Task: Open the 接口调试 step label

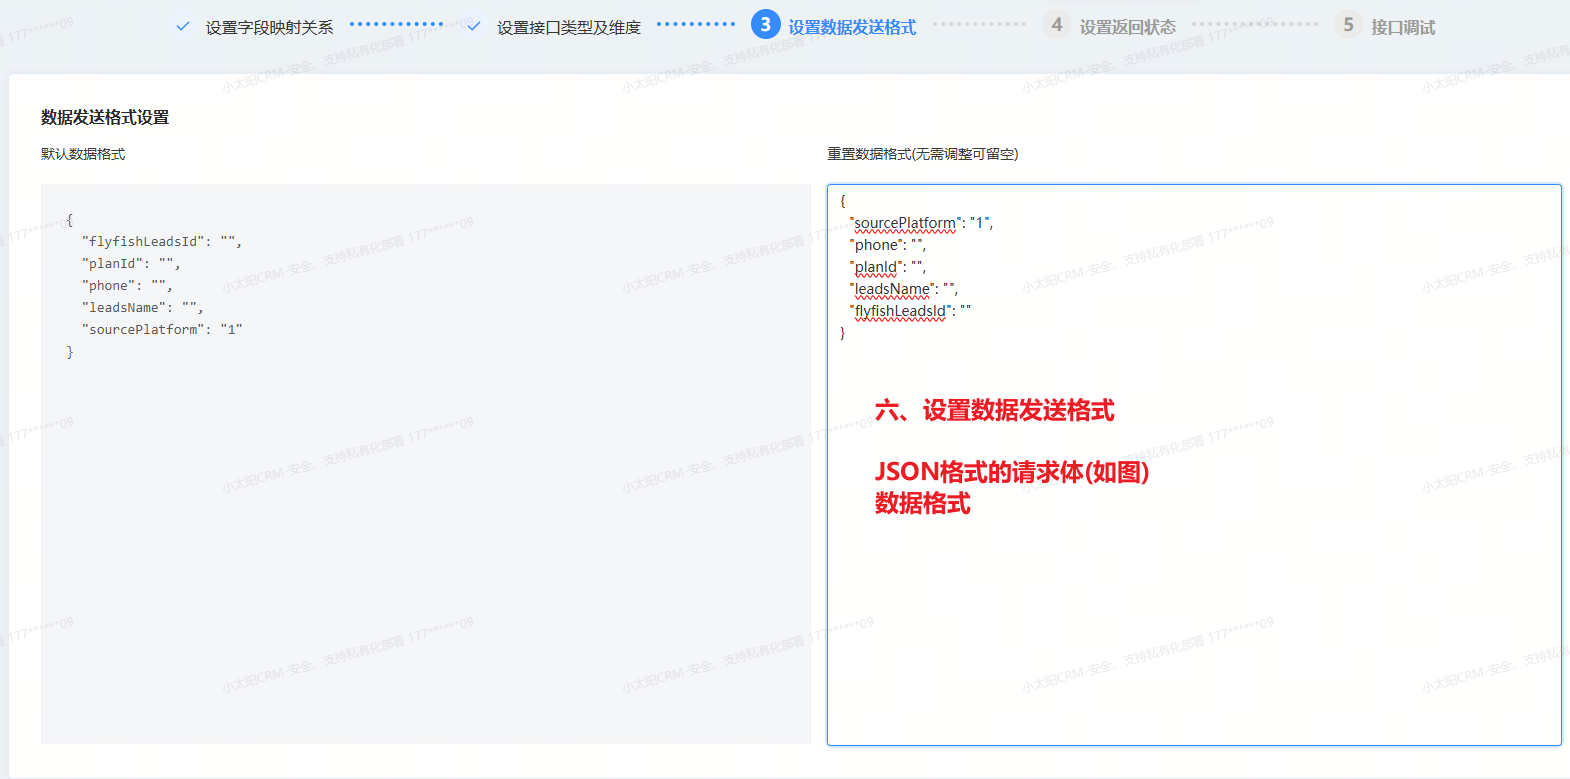Action: pyautogui.click(x=1403, y=28)
